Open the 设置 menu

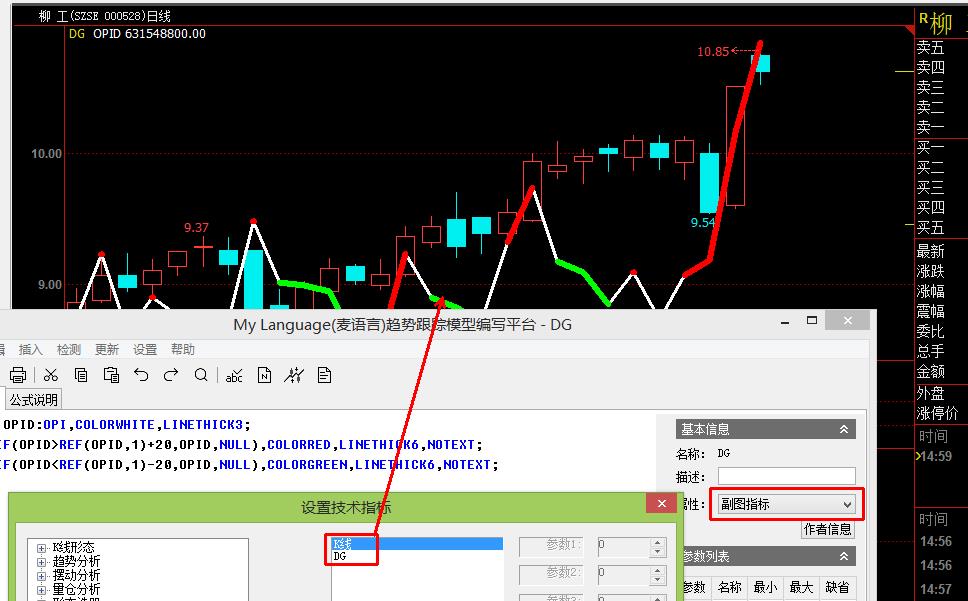tap(145, 349)
